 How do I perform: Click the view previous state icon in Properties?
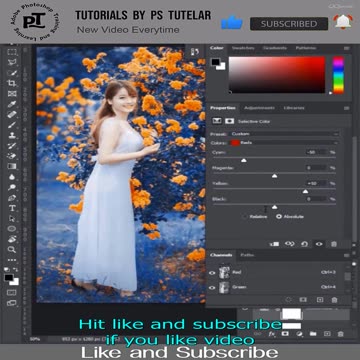click(289, 244)
